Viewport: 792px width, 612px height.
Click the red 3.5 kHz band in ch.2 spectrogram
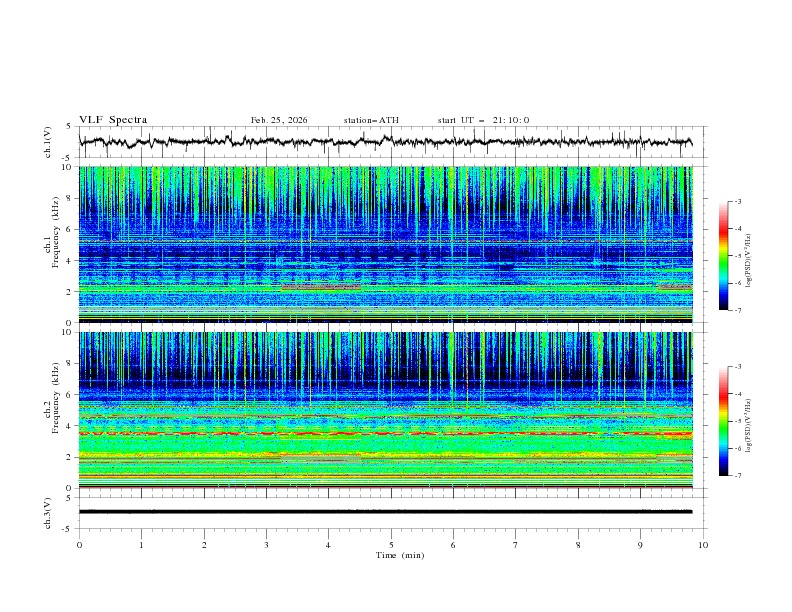(385, 434)
